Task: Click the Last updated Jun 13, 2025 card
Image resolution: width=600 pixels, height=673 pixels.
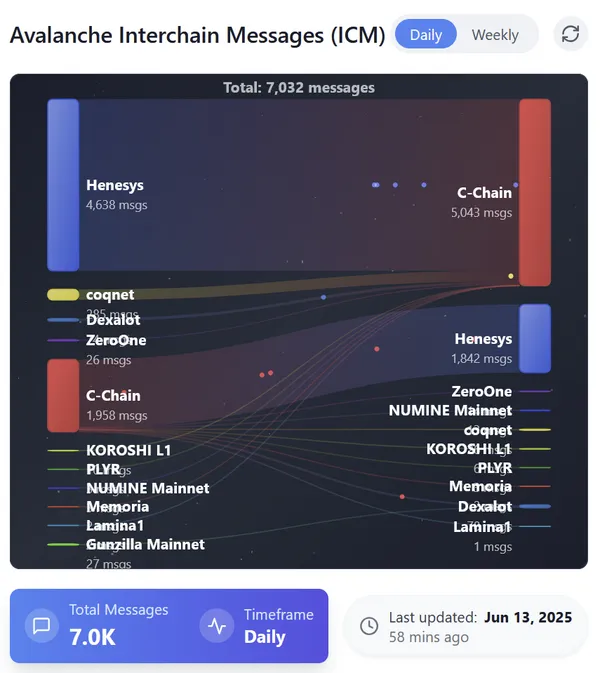Action: (465, 626)
